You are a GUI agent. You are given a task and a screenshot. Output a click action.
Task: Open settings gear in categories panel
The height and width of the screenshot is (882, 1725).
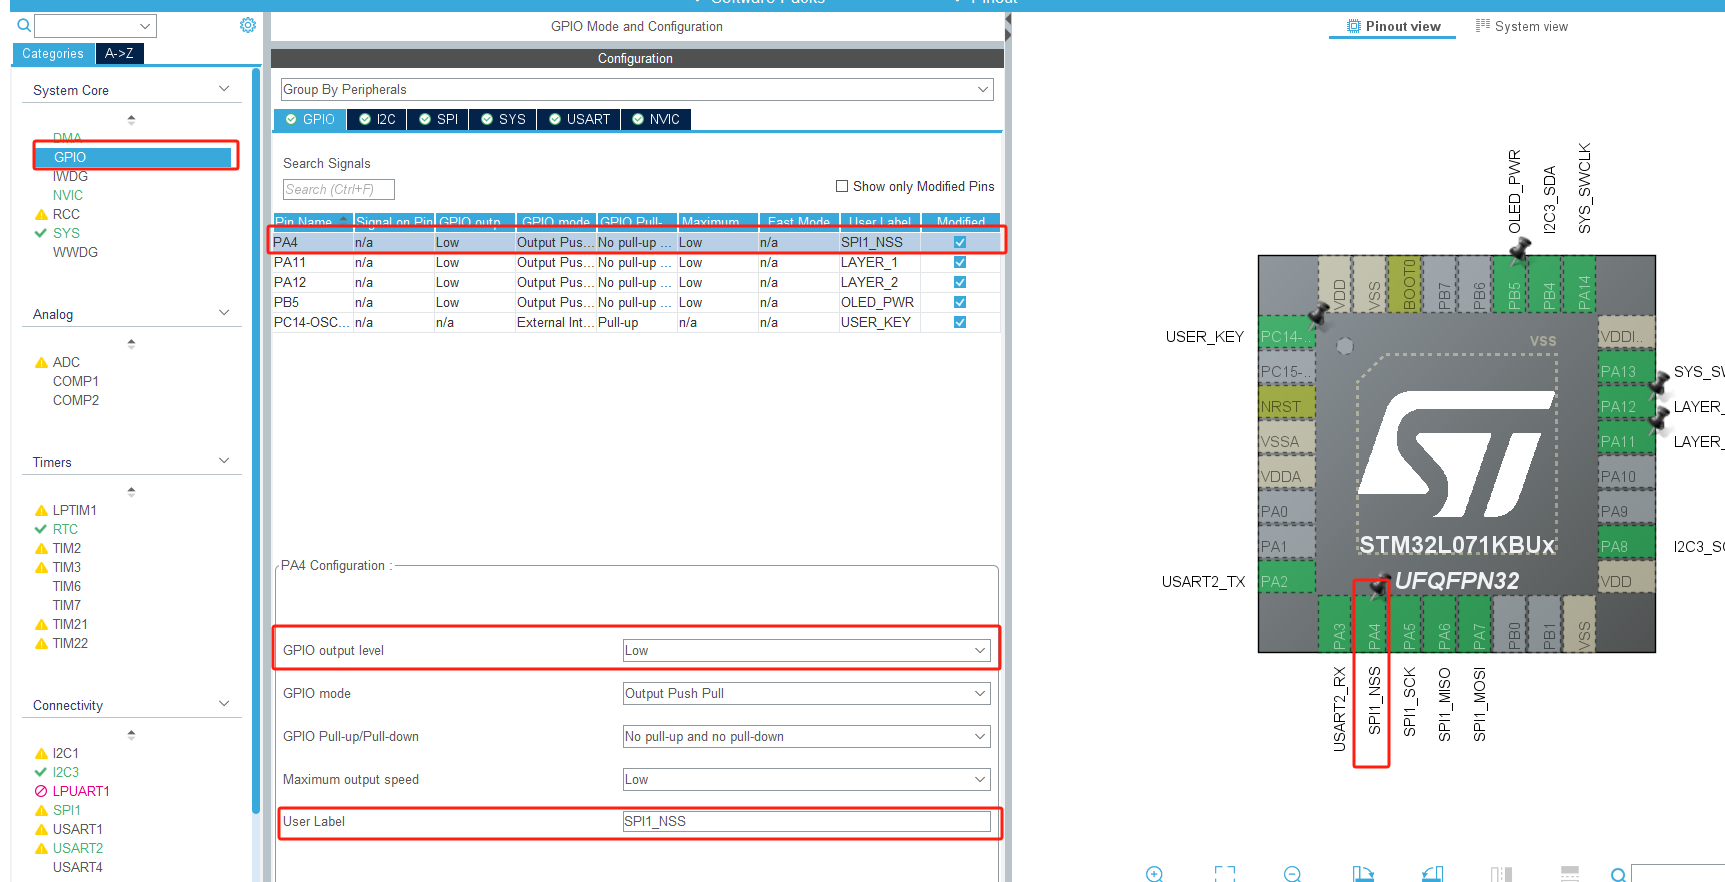(x=248, y=25)
